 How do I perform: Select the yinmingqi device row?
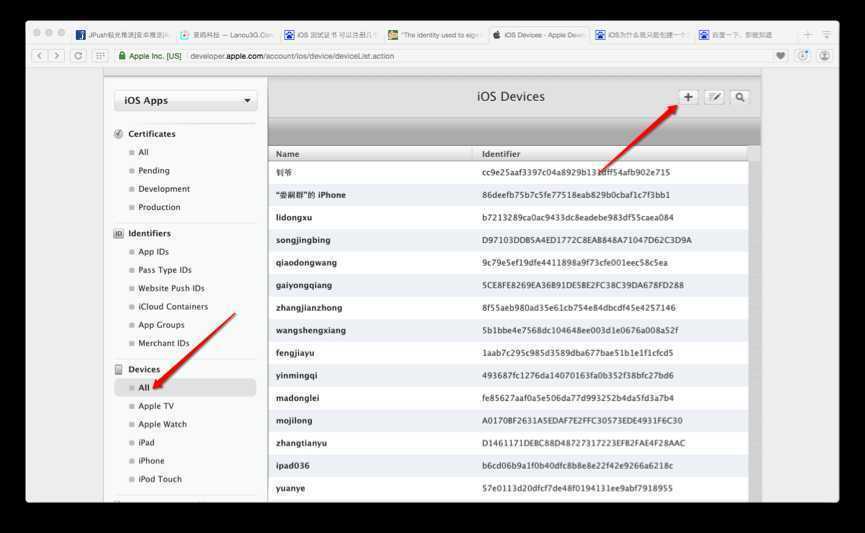click(508, 375)
